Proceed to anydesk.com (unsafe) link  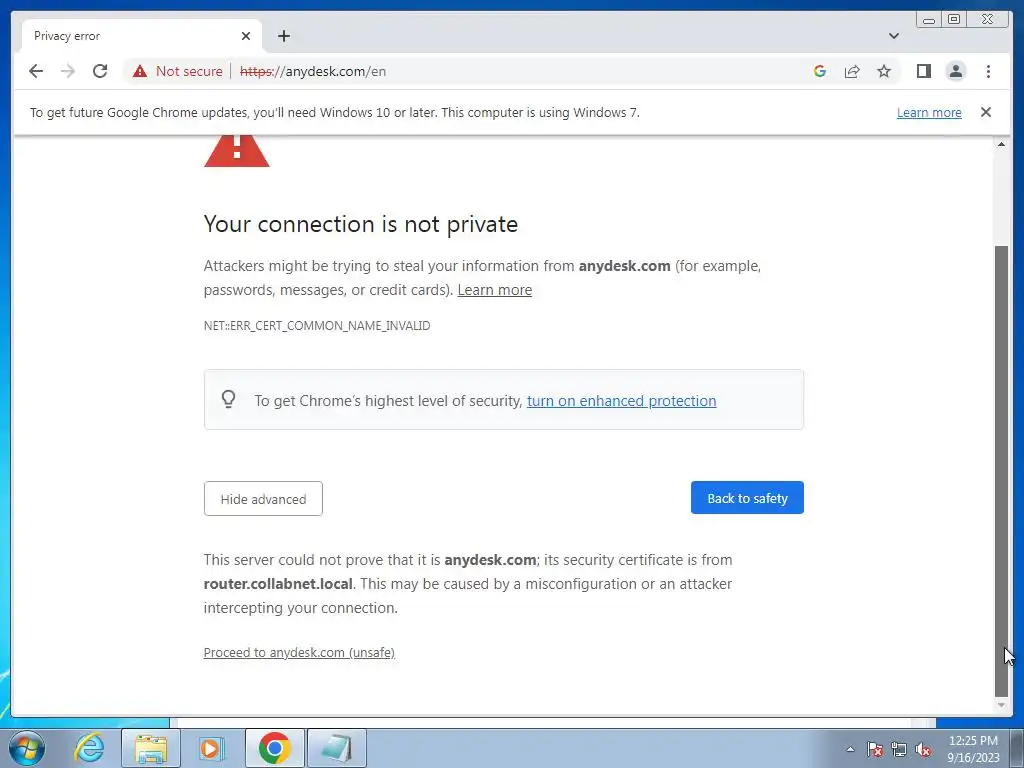299,652
